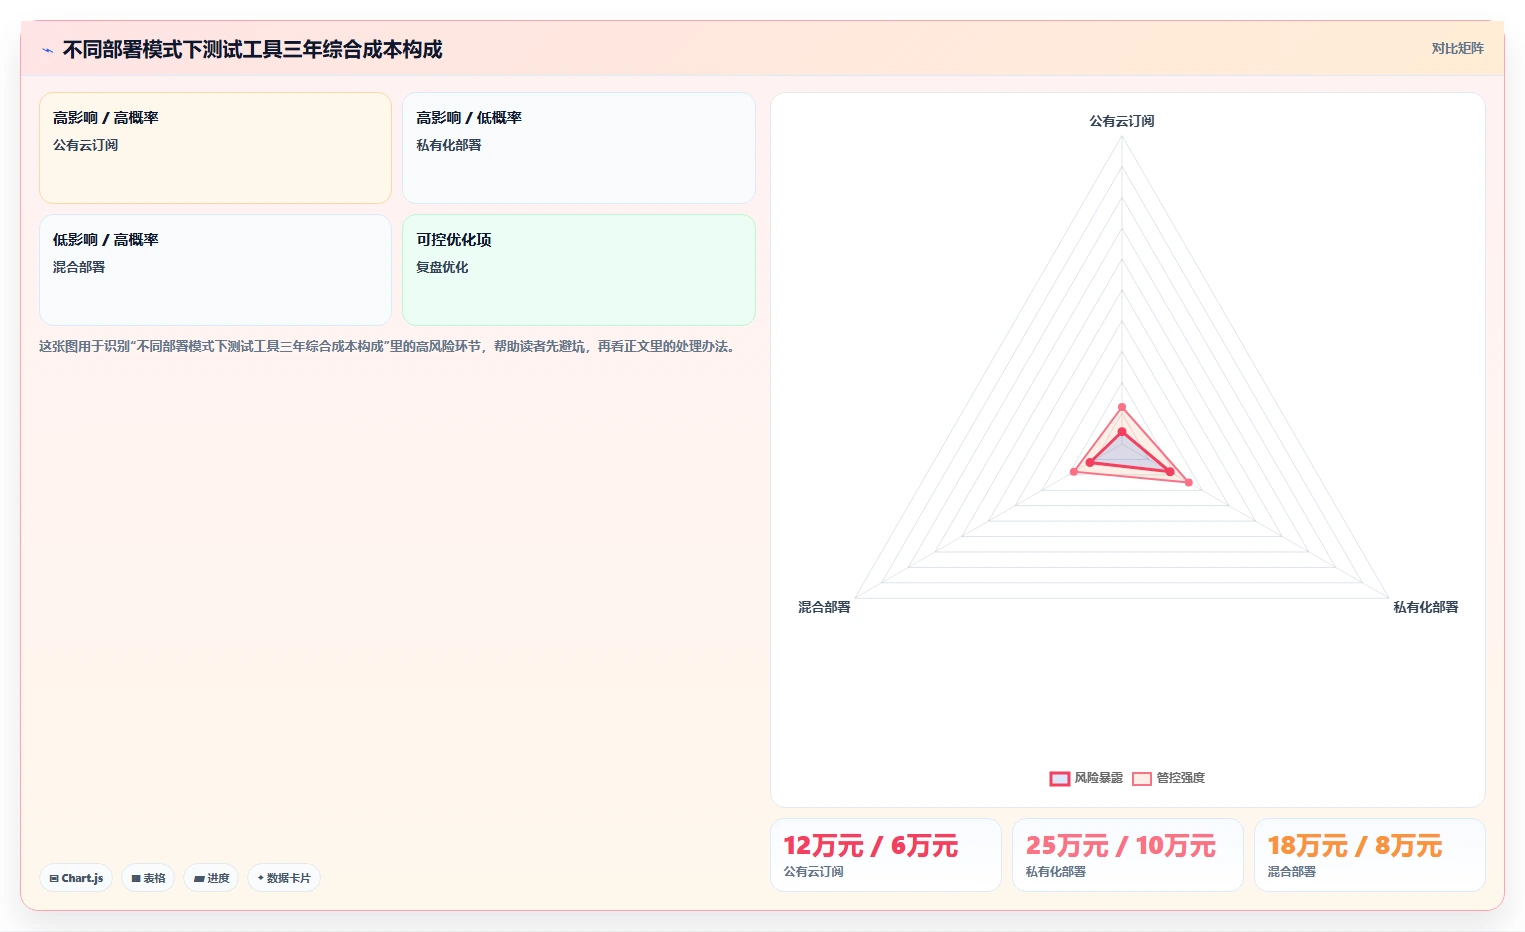Click the 18万元 / 8万元 stat card
The height and width of the screenshot is (932, 1525).
(1370, 855)
